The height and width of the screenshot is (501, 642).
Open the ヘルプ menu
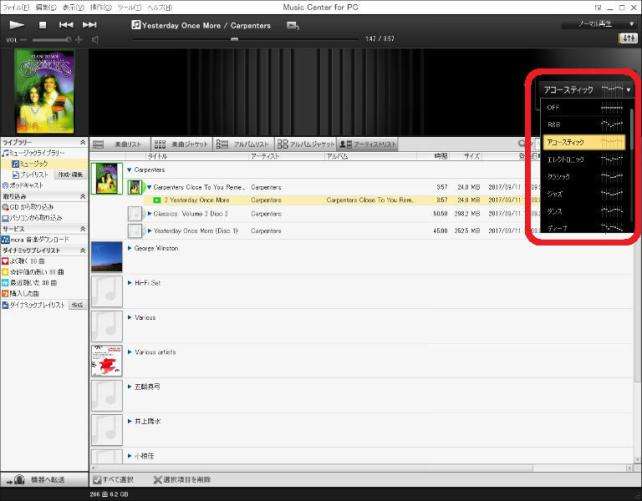[160, 7]
